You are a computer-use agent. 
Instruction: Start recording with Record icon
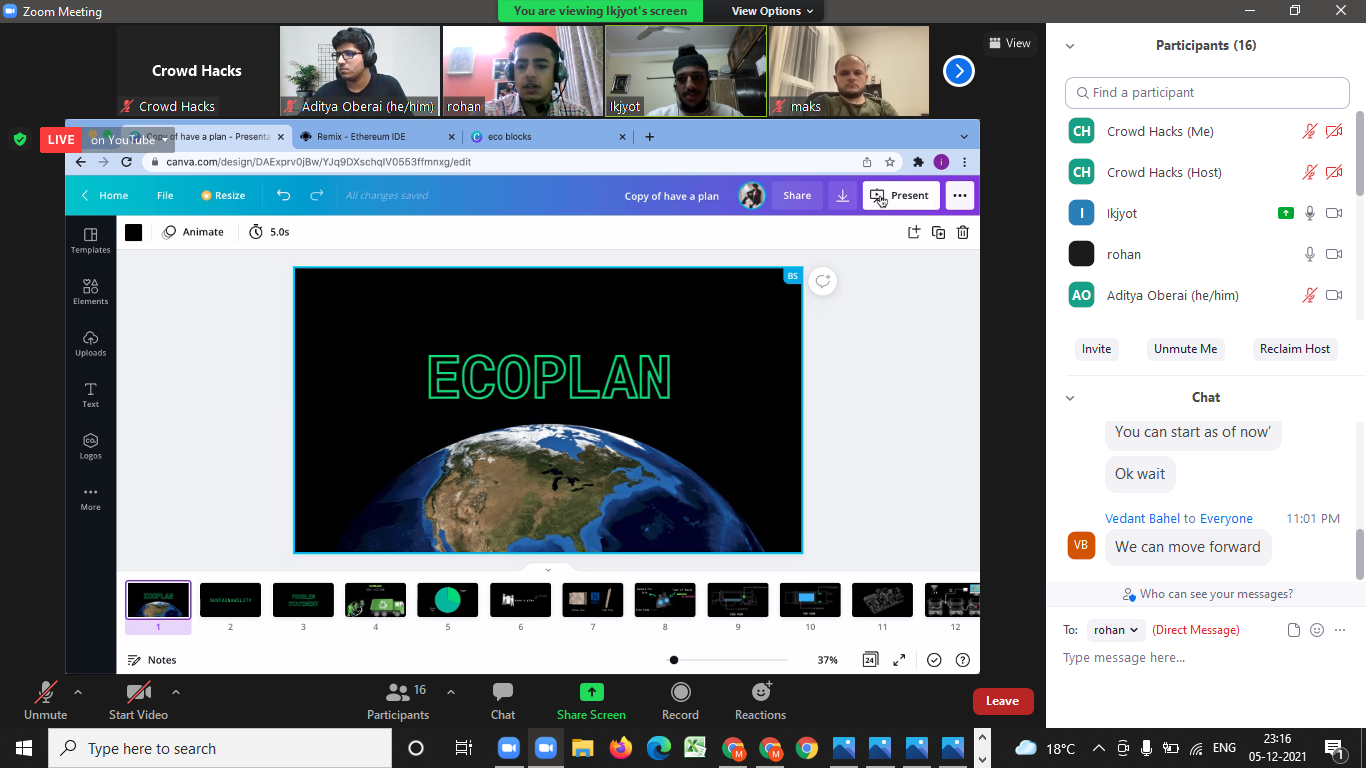(x=680, y=692)
